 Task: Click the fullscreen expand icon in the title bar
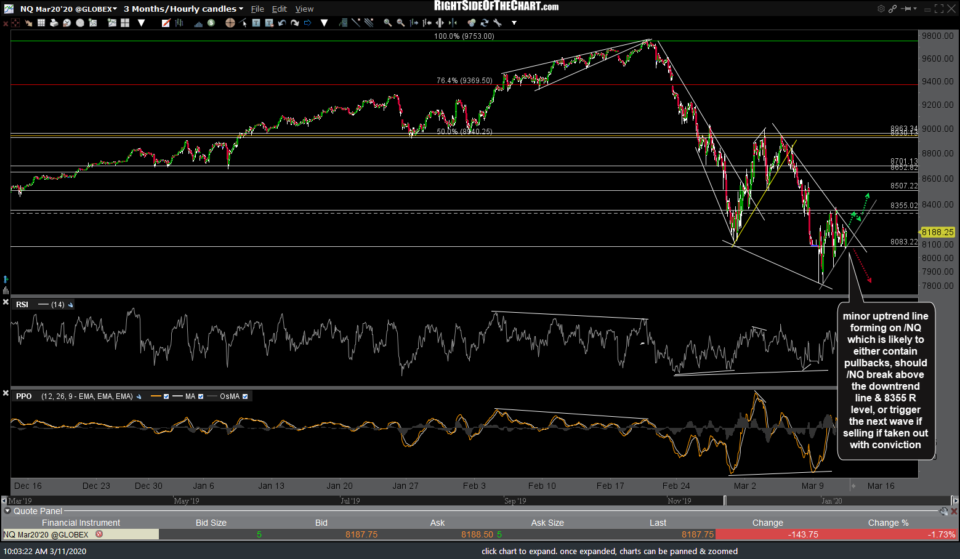pos(939,9)
